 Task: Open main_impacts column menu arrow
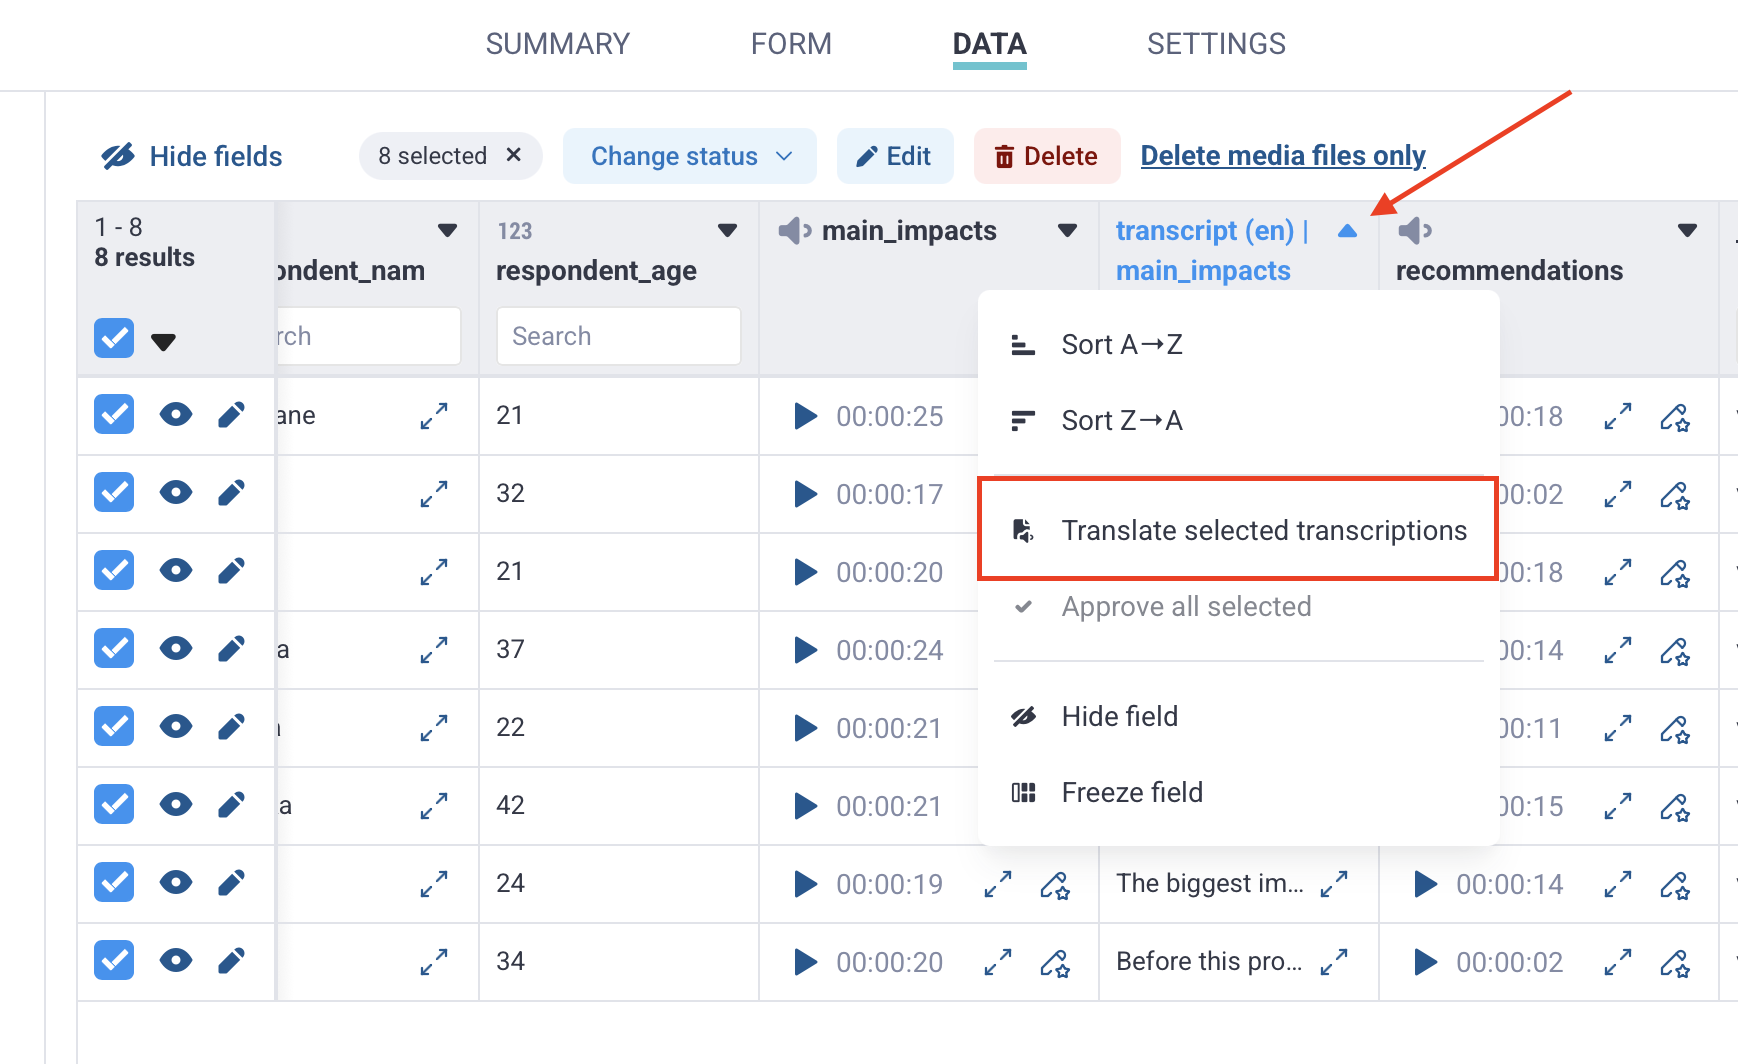1068,231
